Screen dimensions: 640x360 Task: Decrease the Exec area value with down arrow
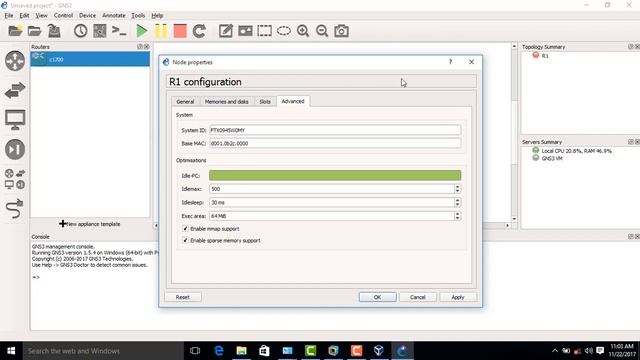pyautogui.click(x=457, y=218)
